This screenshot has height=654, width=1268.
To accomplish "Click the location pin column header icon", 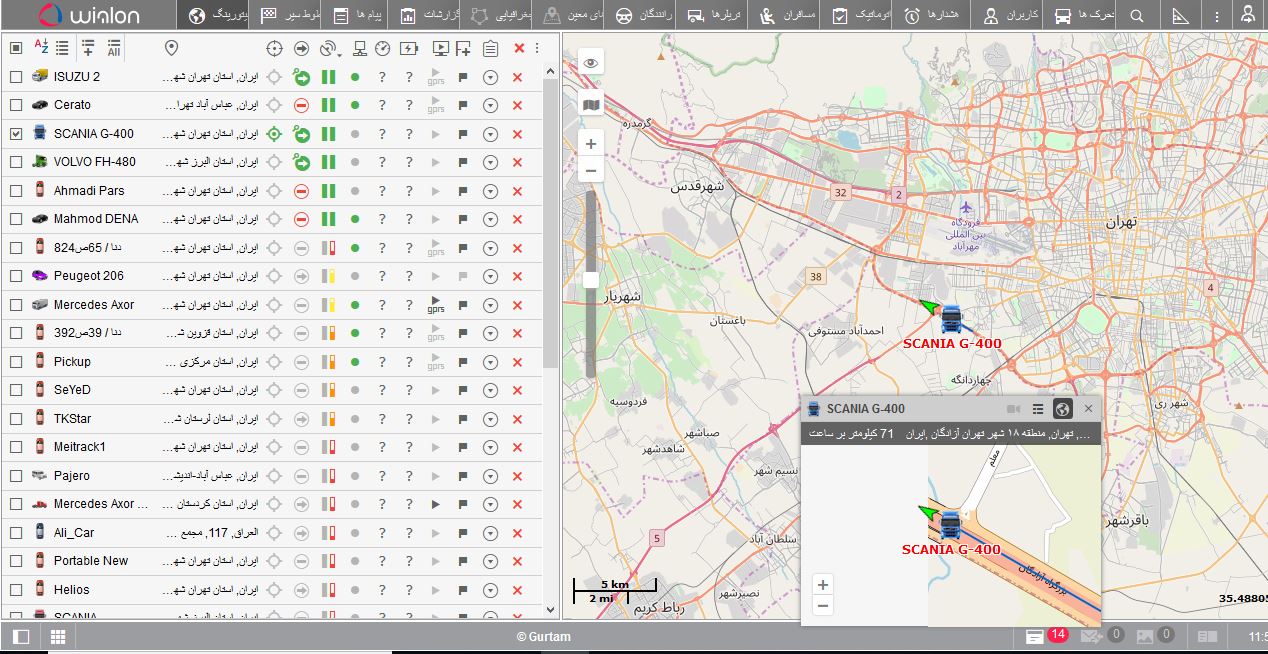I will coord(171,48).
